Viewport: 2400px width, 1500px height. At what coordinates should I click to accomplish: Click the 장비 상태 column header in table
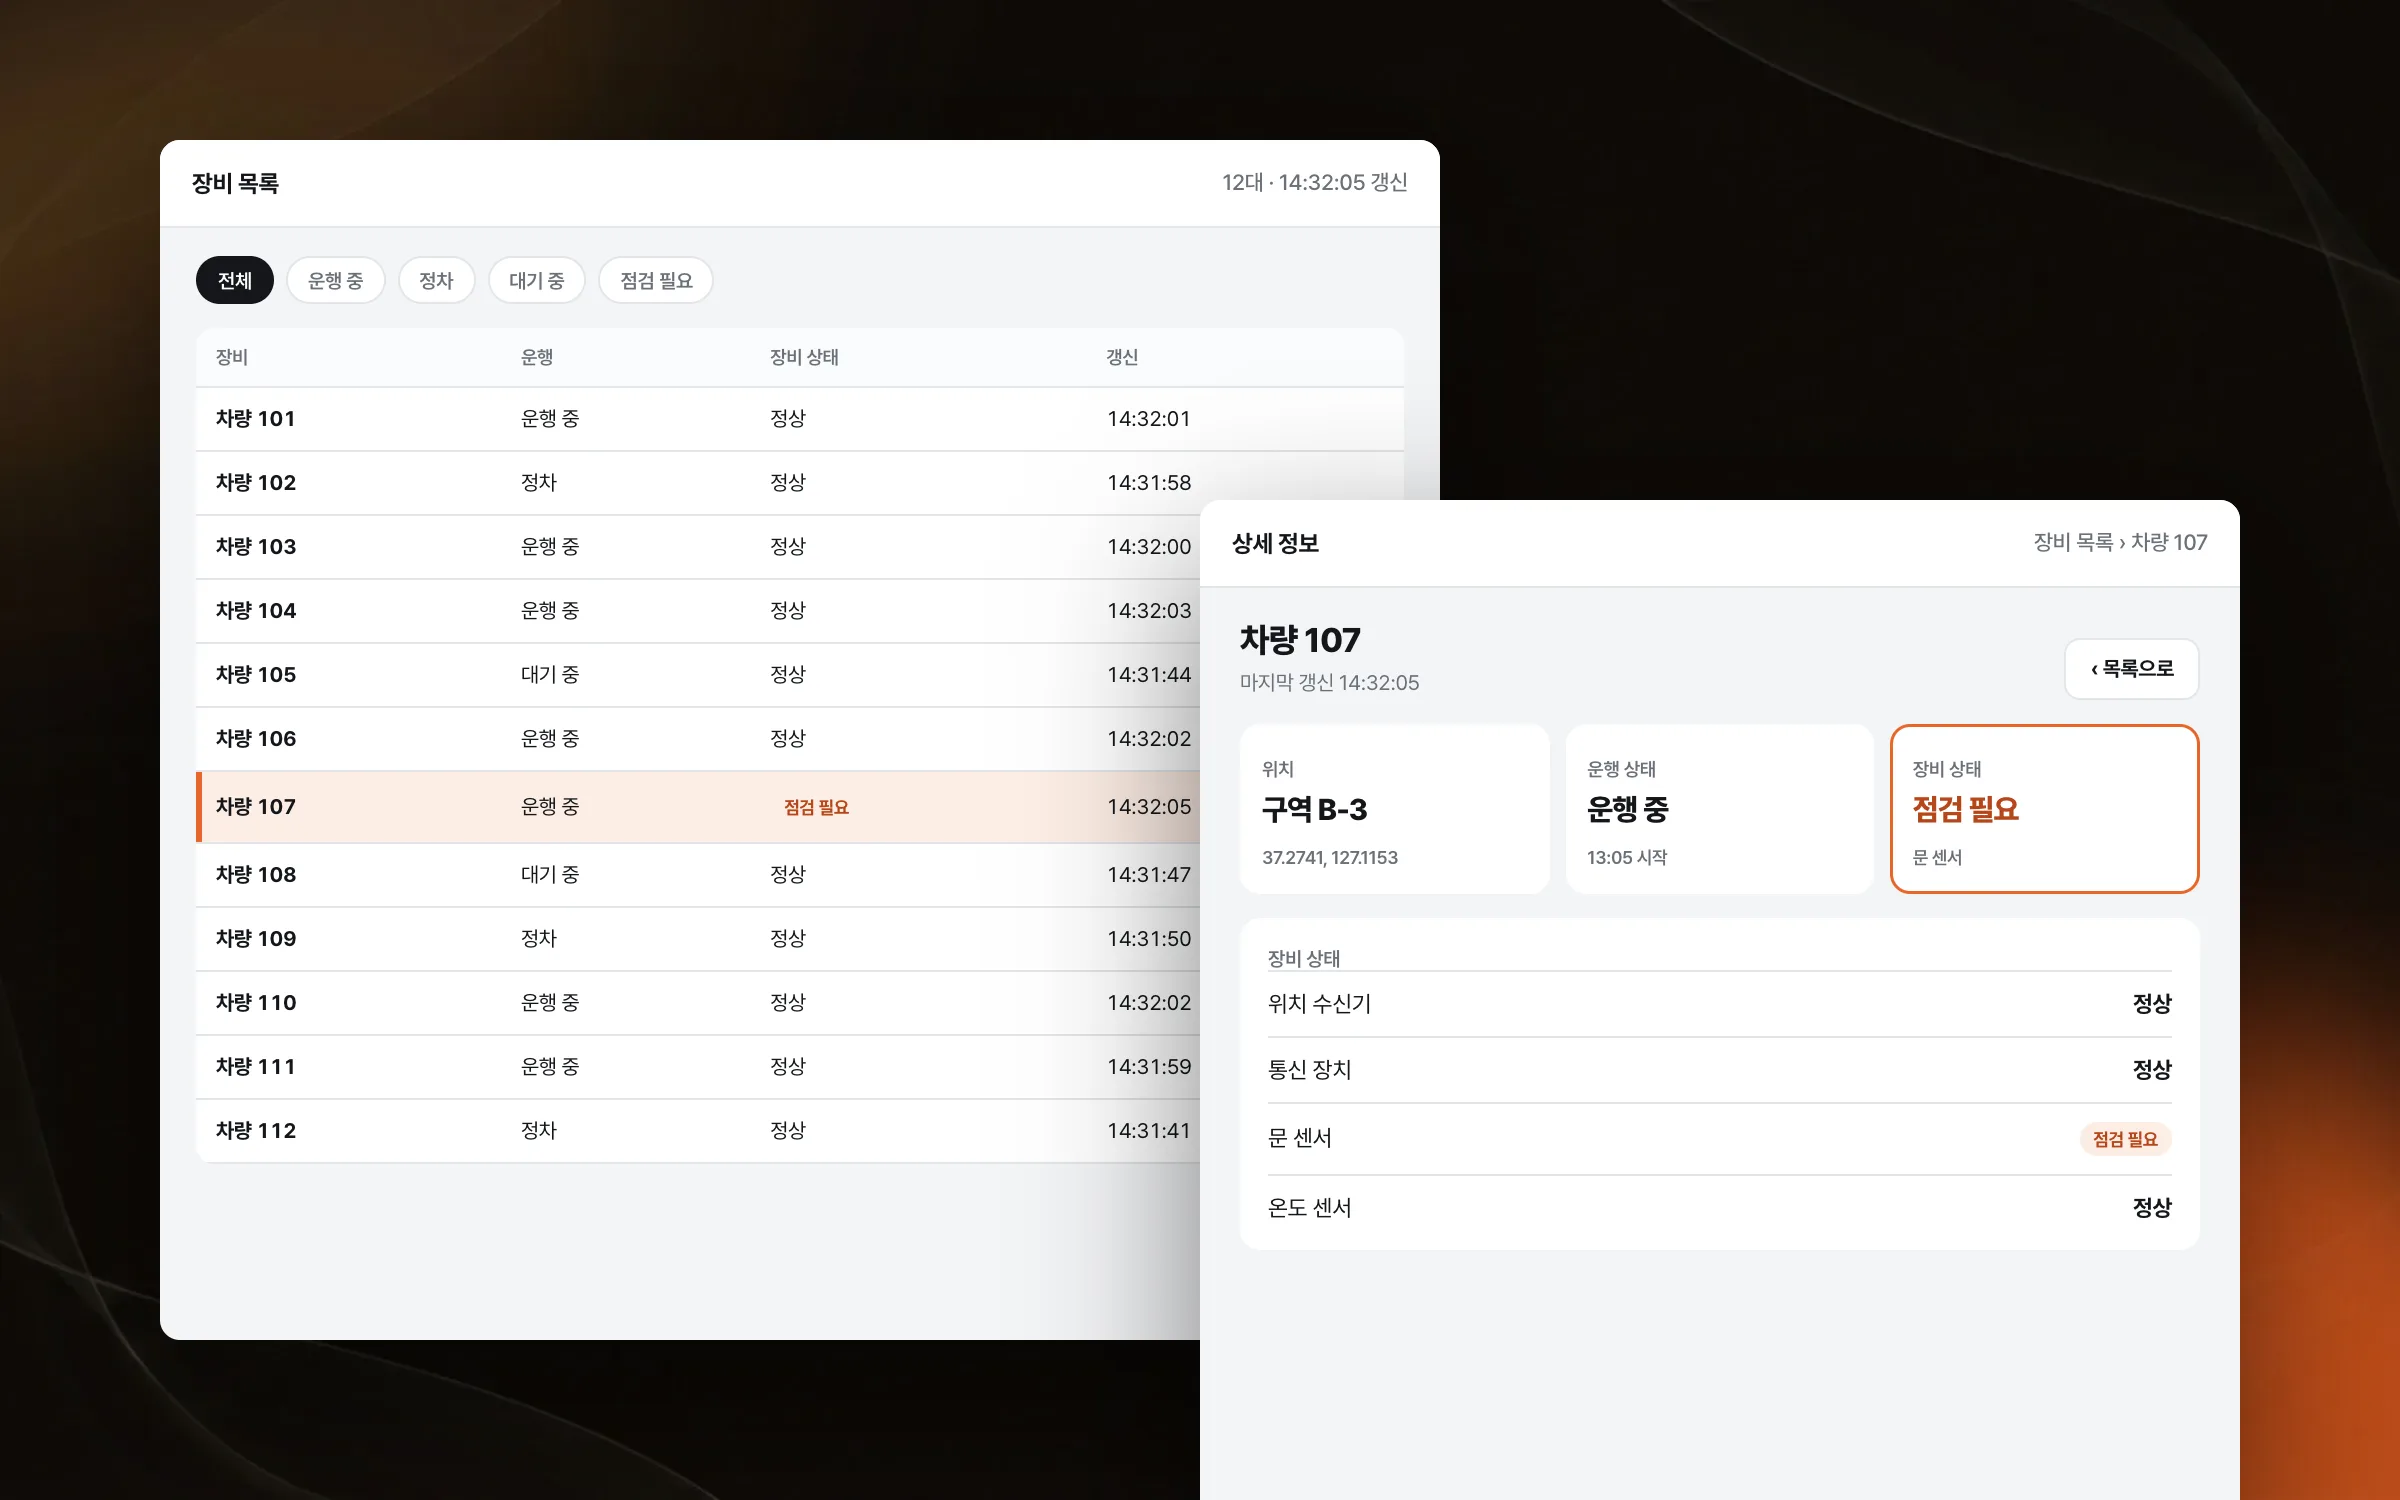coord(804,357)
